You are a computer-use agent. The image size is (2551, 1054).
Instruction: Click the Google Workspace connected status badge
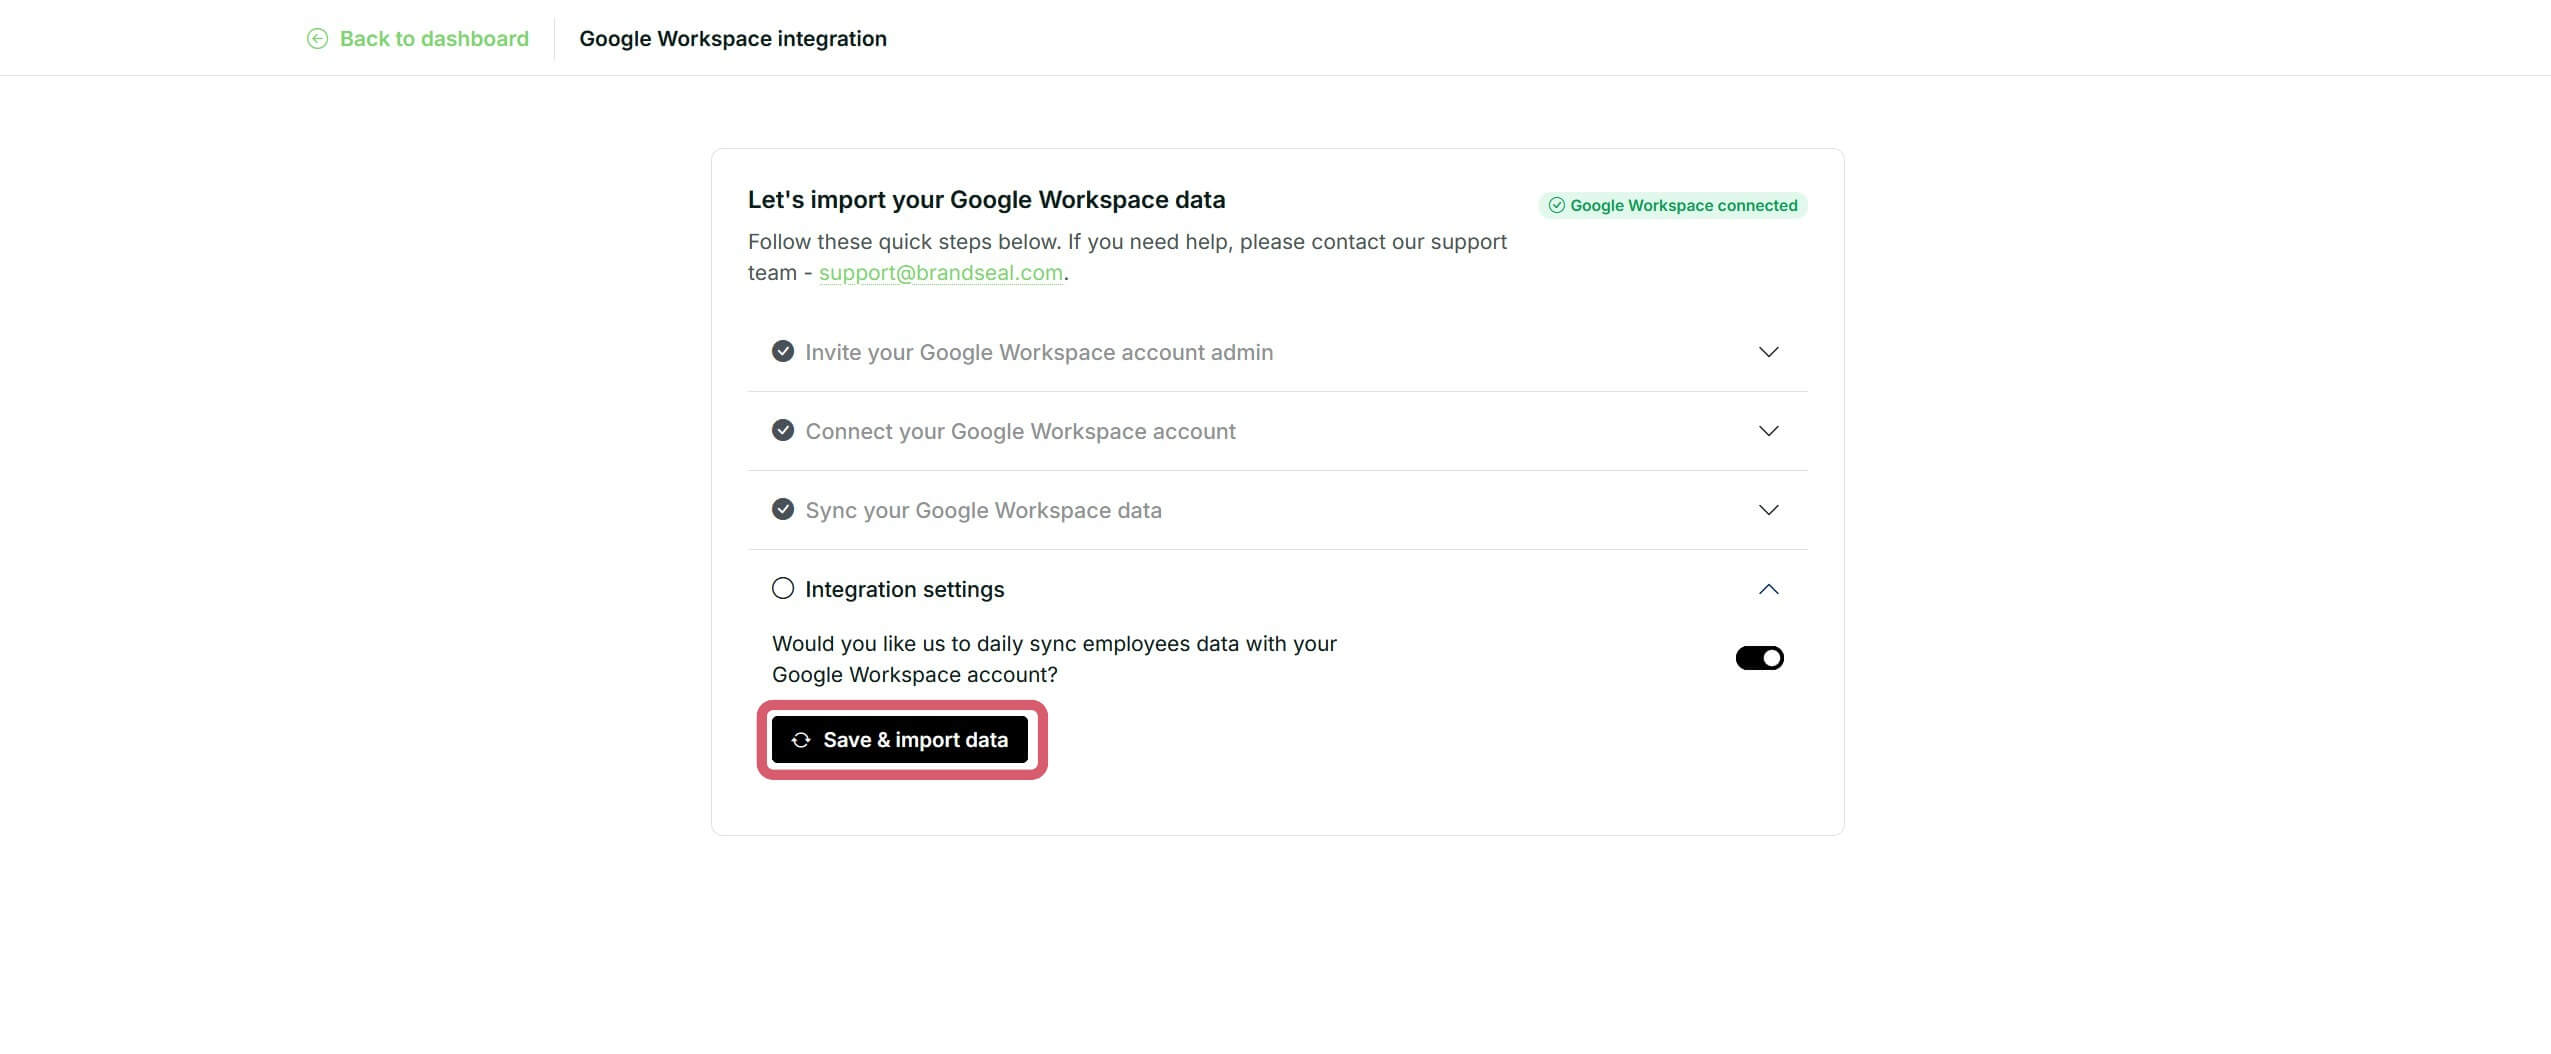(1673, 205)
